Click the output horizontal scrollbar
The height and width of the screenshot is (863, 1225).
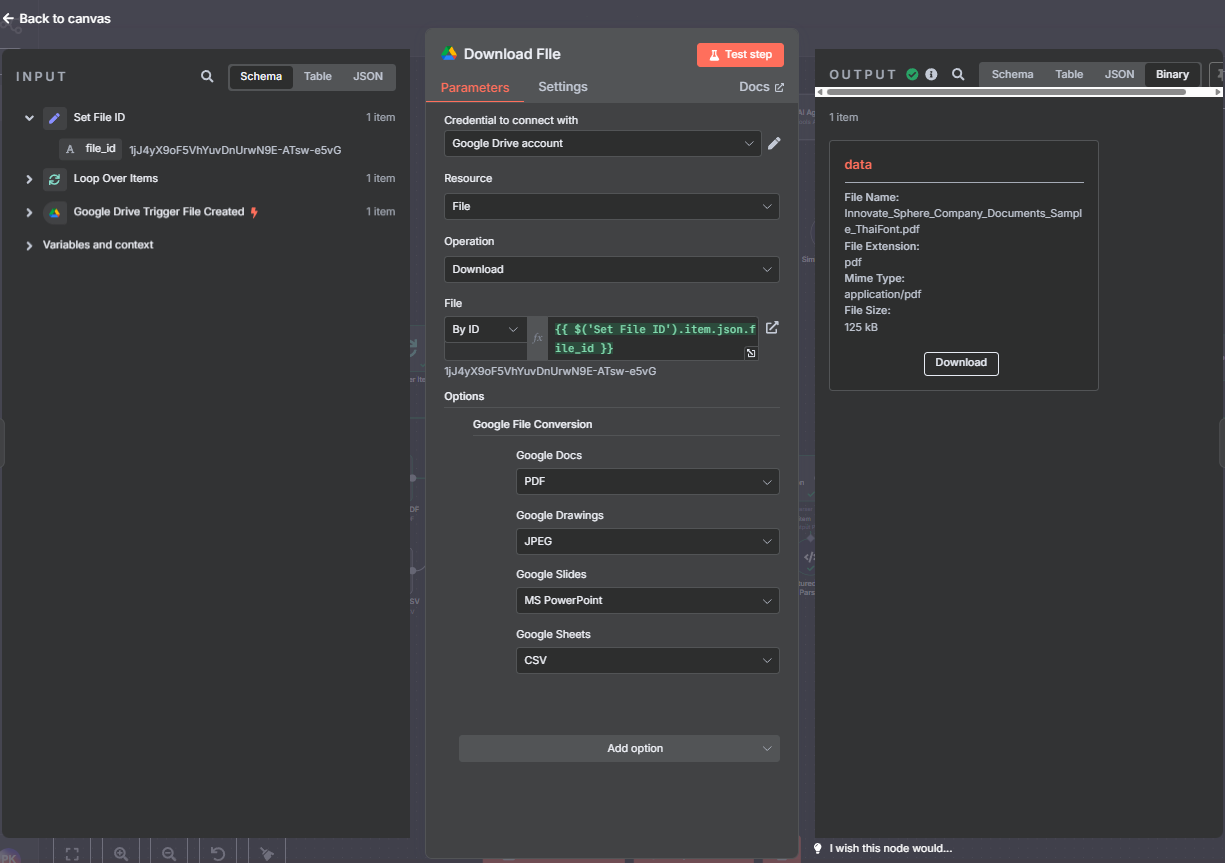pyautogui.click(x=1006, y=92)
